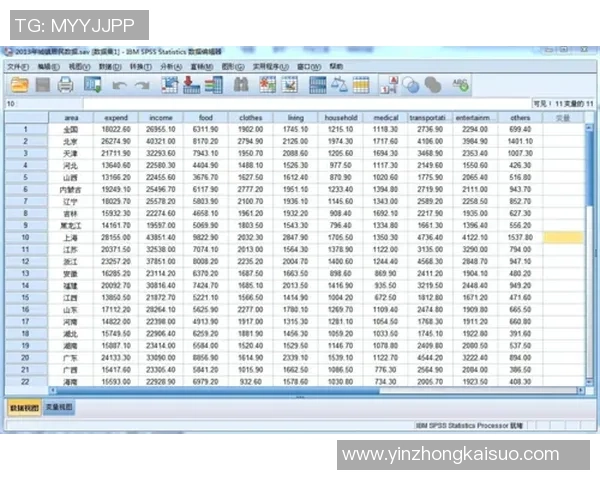Click the Redo arrow icon
The image size is (600, 480).
coord(142,86)
